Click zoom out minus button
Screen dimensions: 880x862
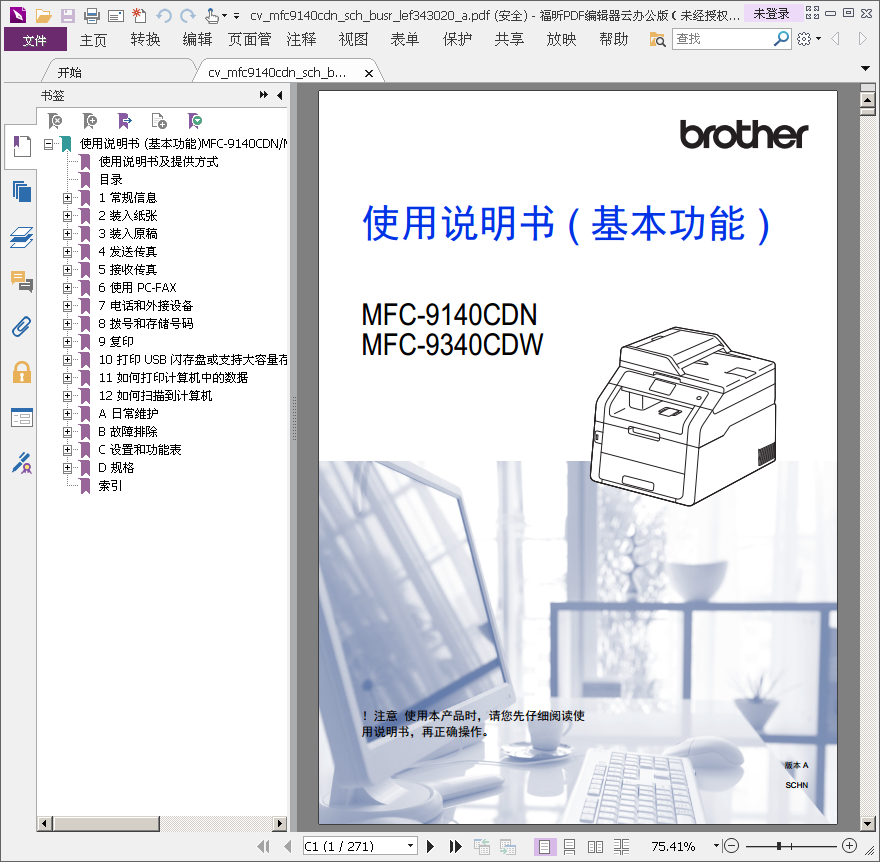(x=731, y=845)
